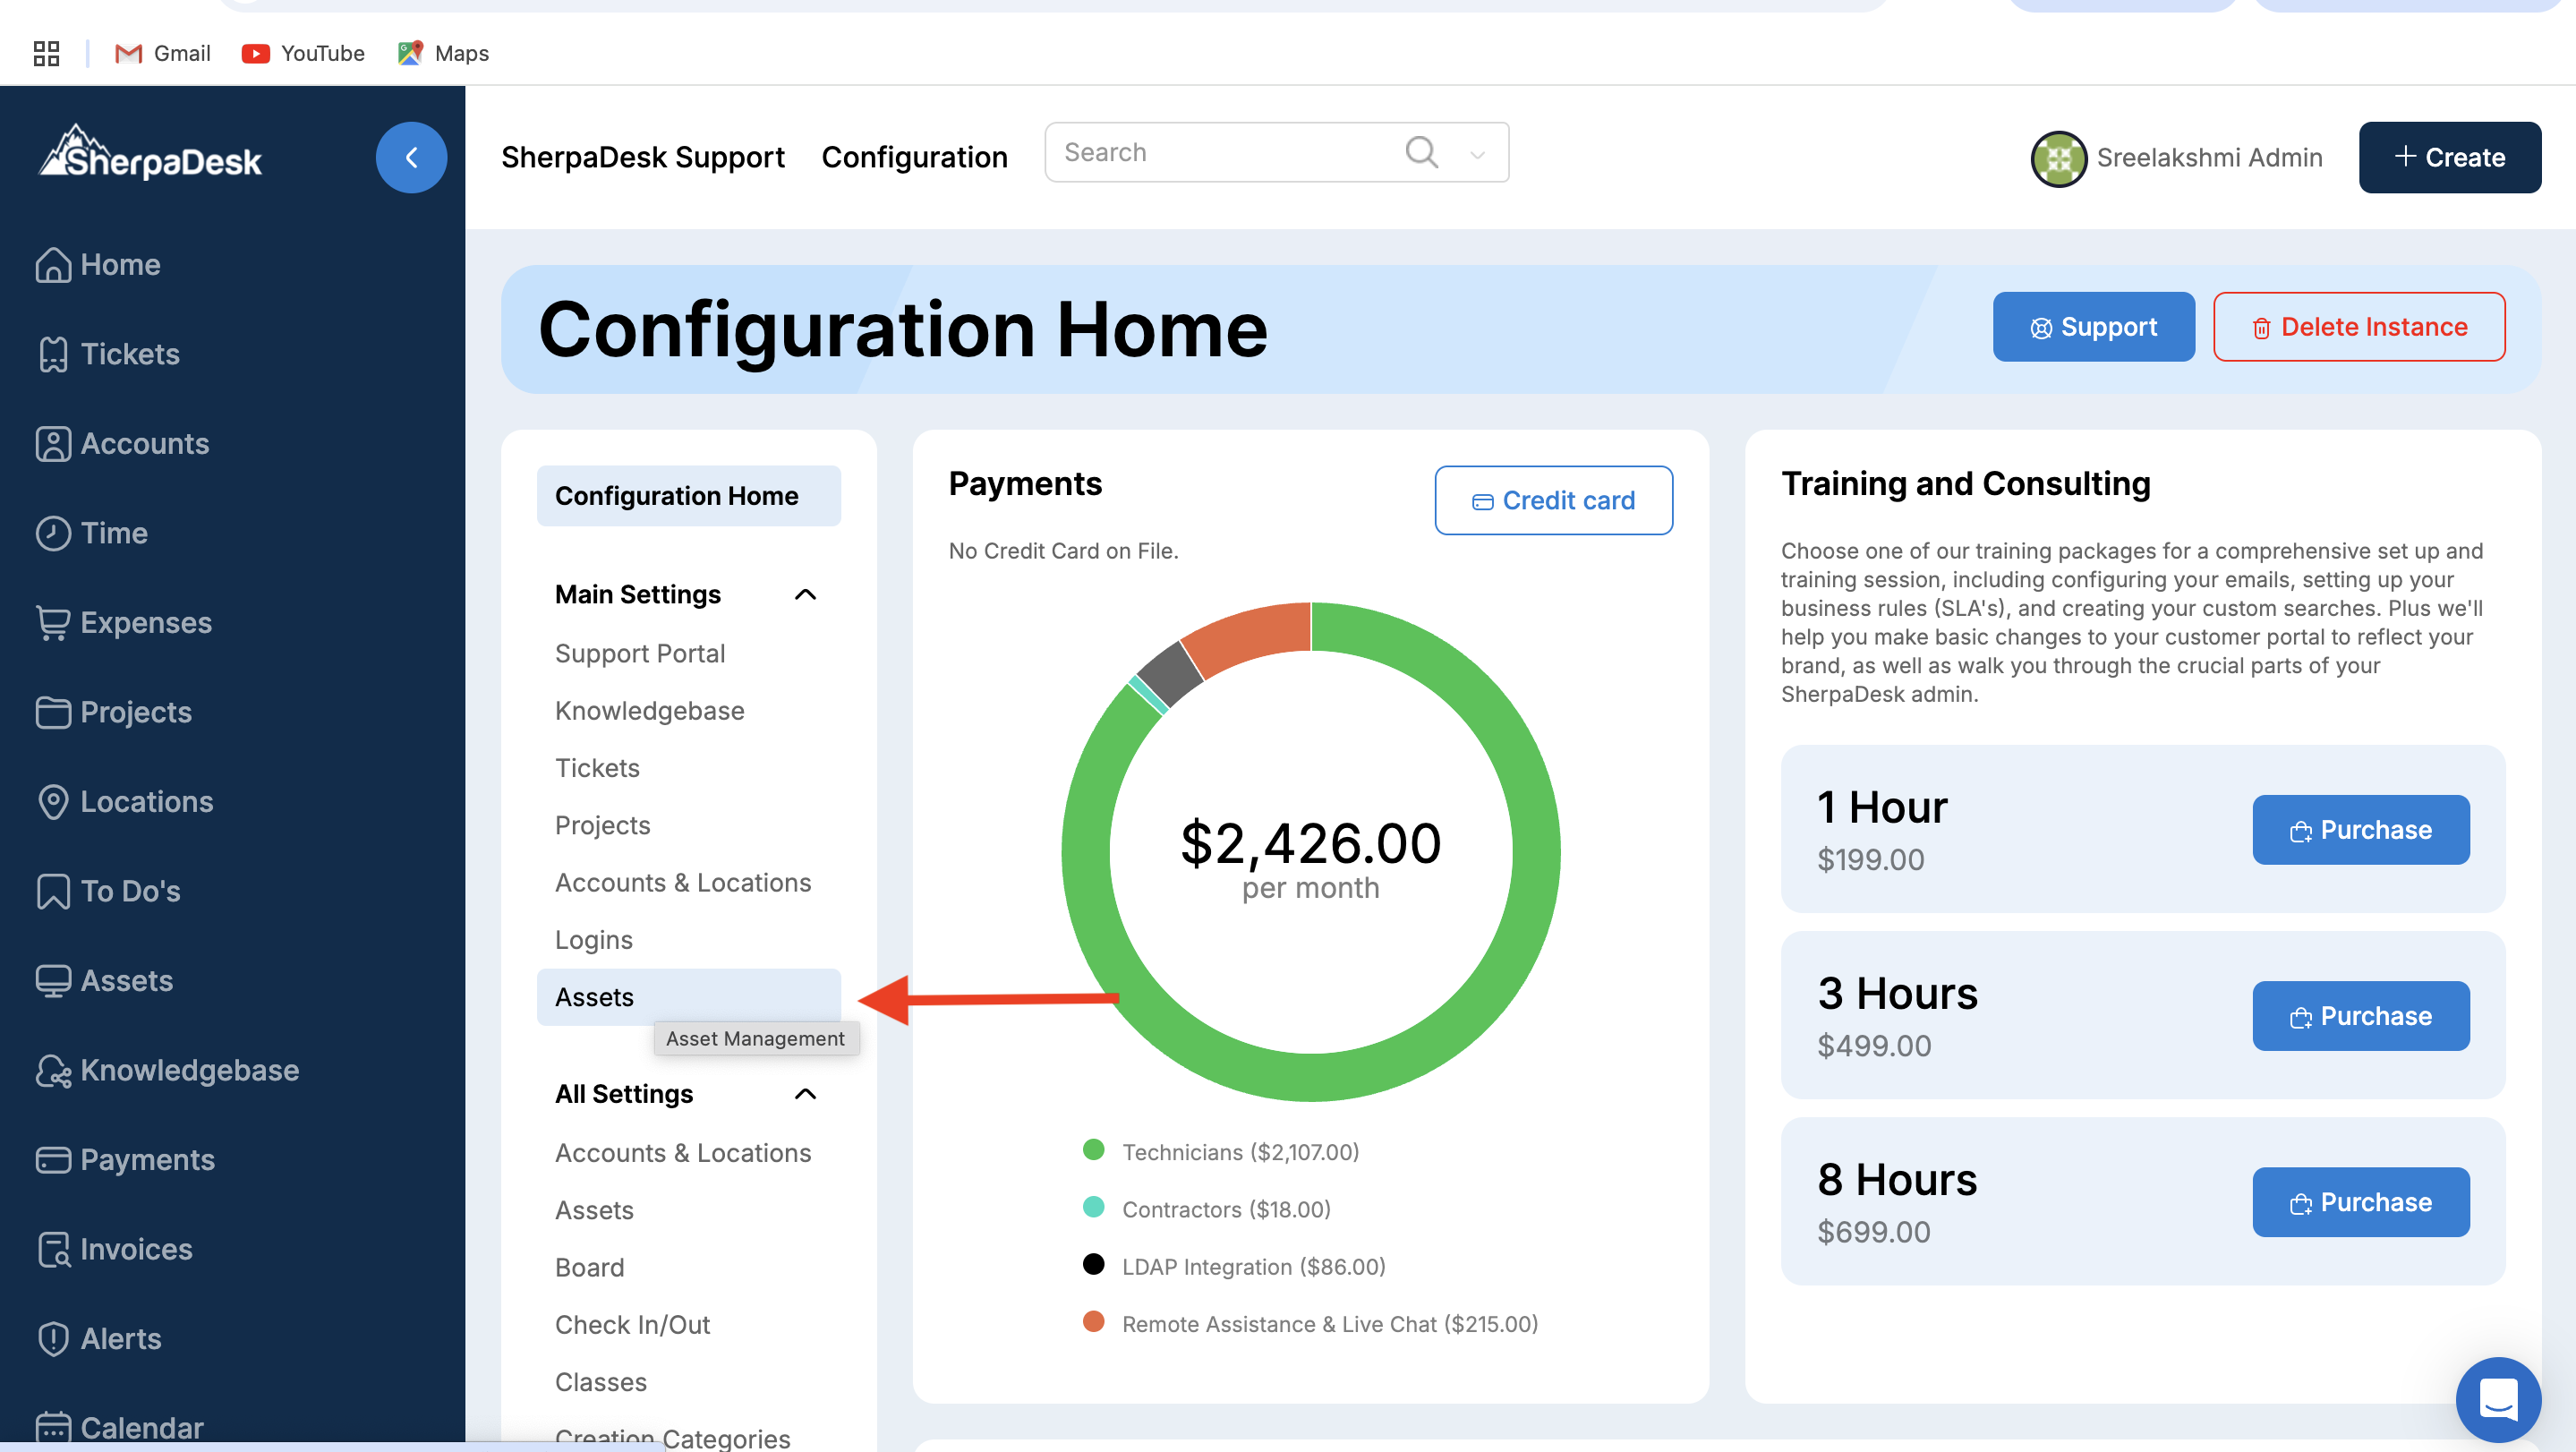The image size is (2576, 1452).
Task: Open Locations from the sidebar
Action: [146, 801]
